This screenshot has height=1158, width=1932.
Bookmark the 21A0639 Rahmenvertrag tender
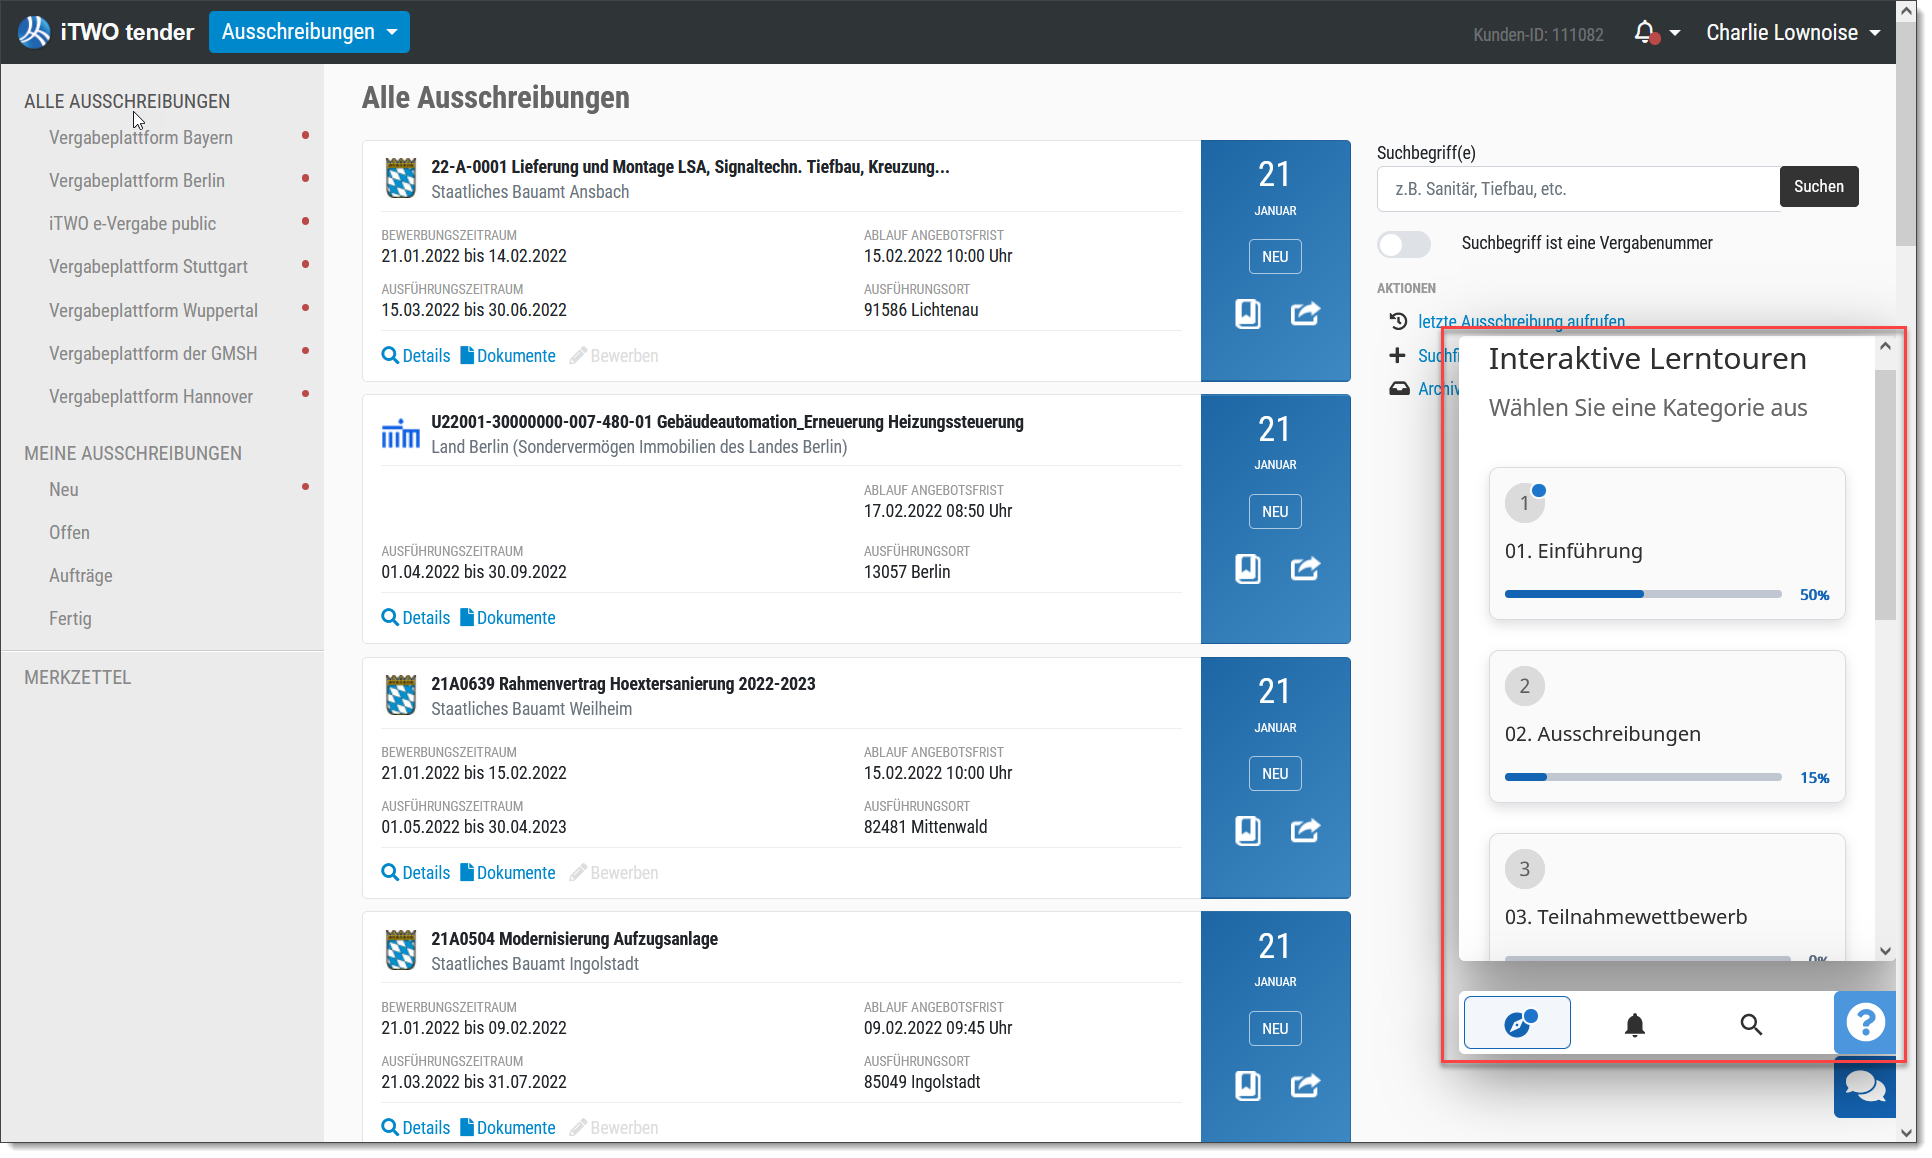pyautogui.click(x=1248, y=831)
